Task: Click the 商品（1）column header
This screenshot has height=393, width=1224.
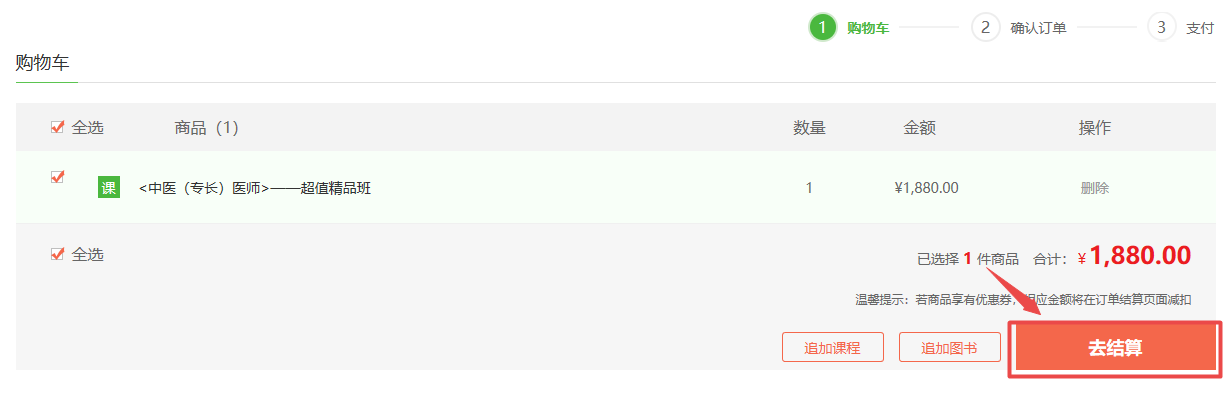Action: coord(206,128)
